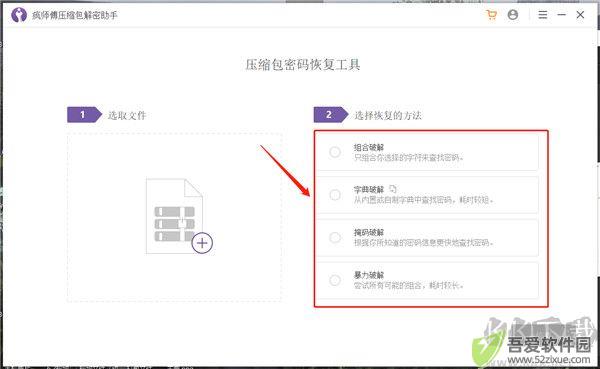This screenshot has width=600, height=369.
Task: Open dictionary settings icon next to 字典破解
Action: [x=393, y=189]
